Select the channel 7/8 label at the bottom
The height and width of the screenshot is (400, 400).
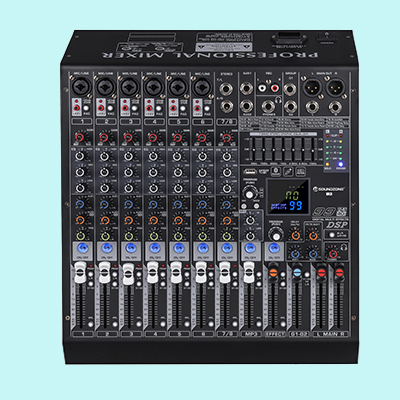click(x=227, y=333)
